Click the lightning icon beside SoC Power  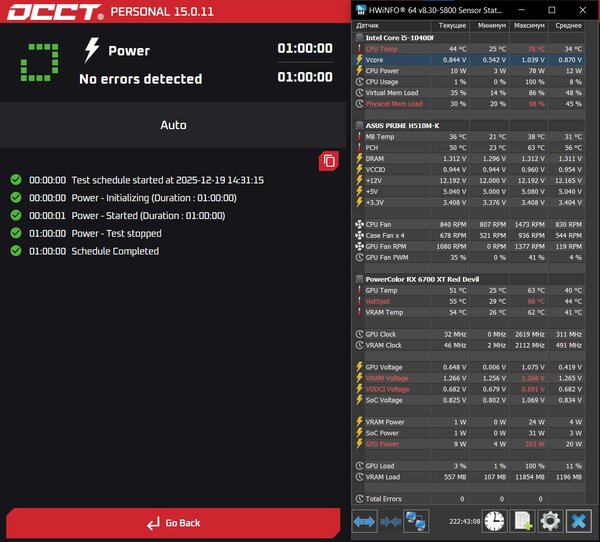tap(359, 433)
